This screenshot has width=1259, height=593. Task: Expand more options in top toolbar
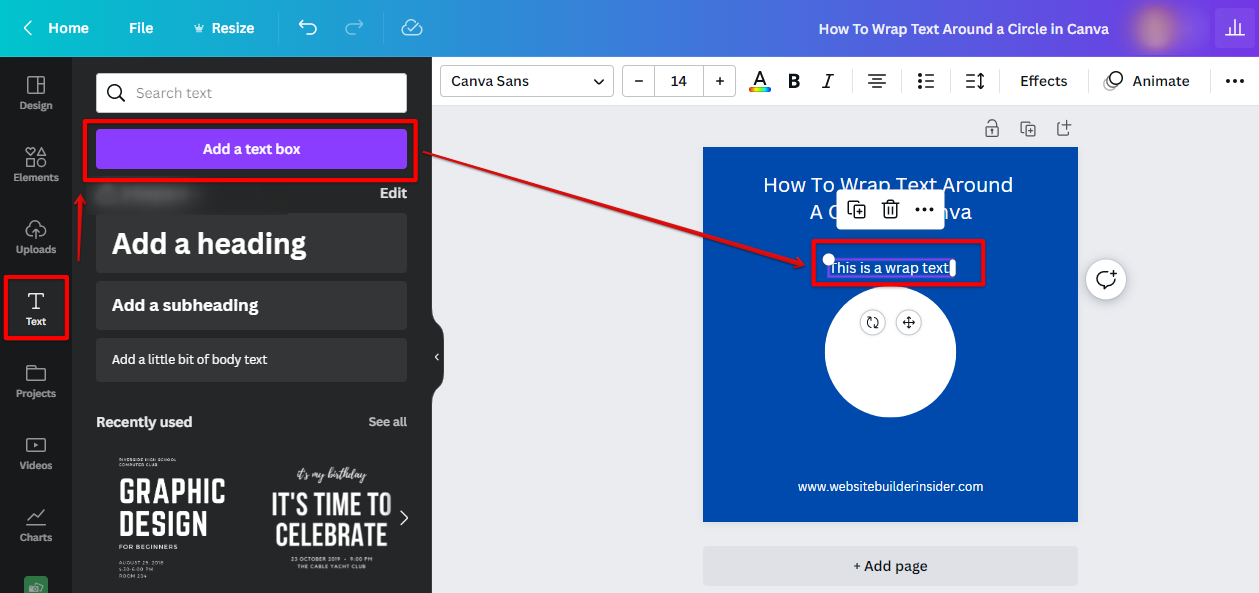[1234, 81]
